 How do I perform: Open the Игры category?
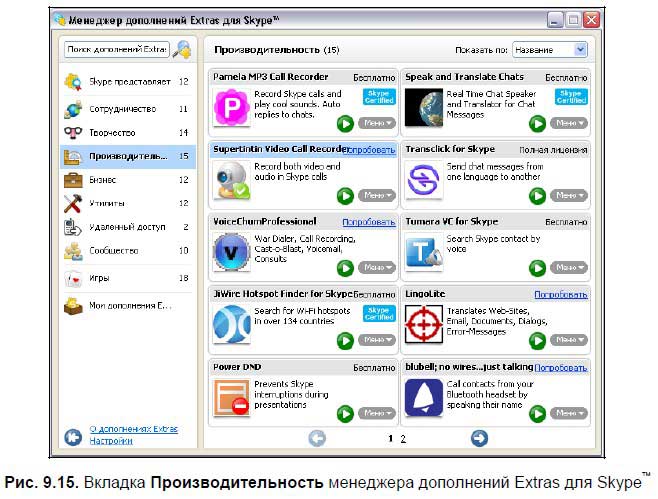[98, 278]
